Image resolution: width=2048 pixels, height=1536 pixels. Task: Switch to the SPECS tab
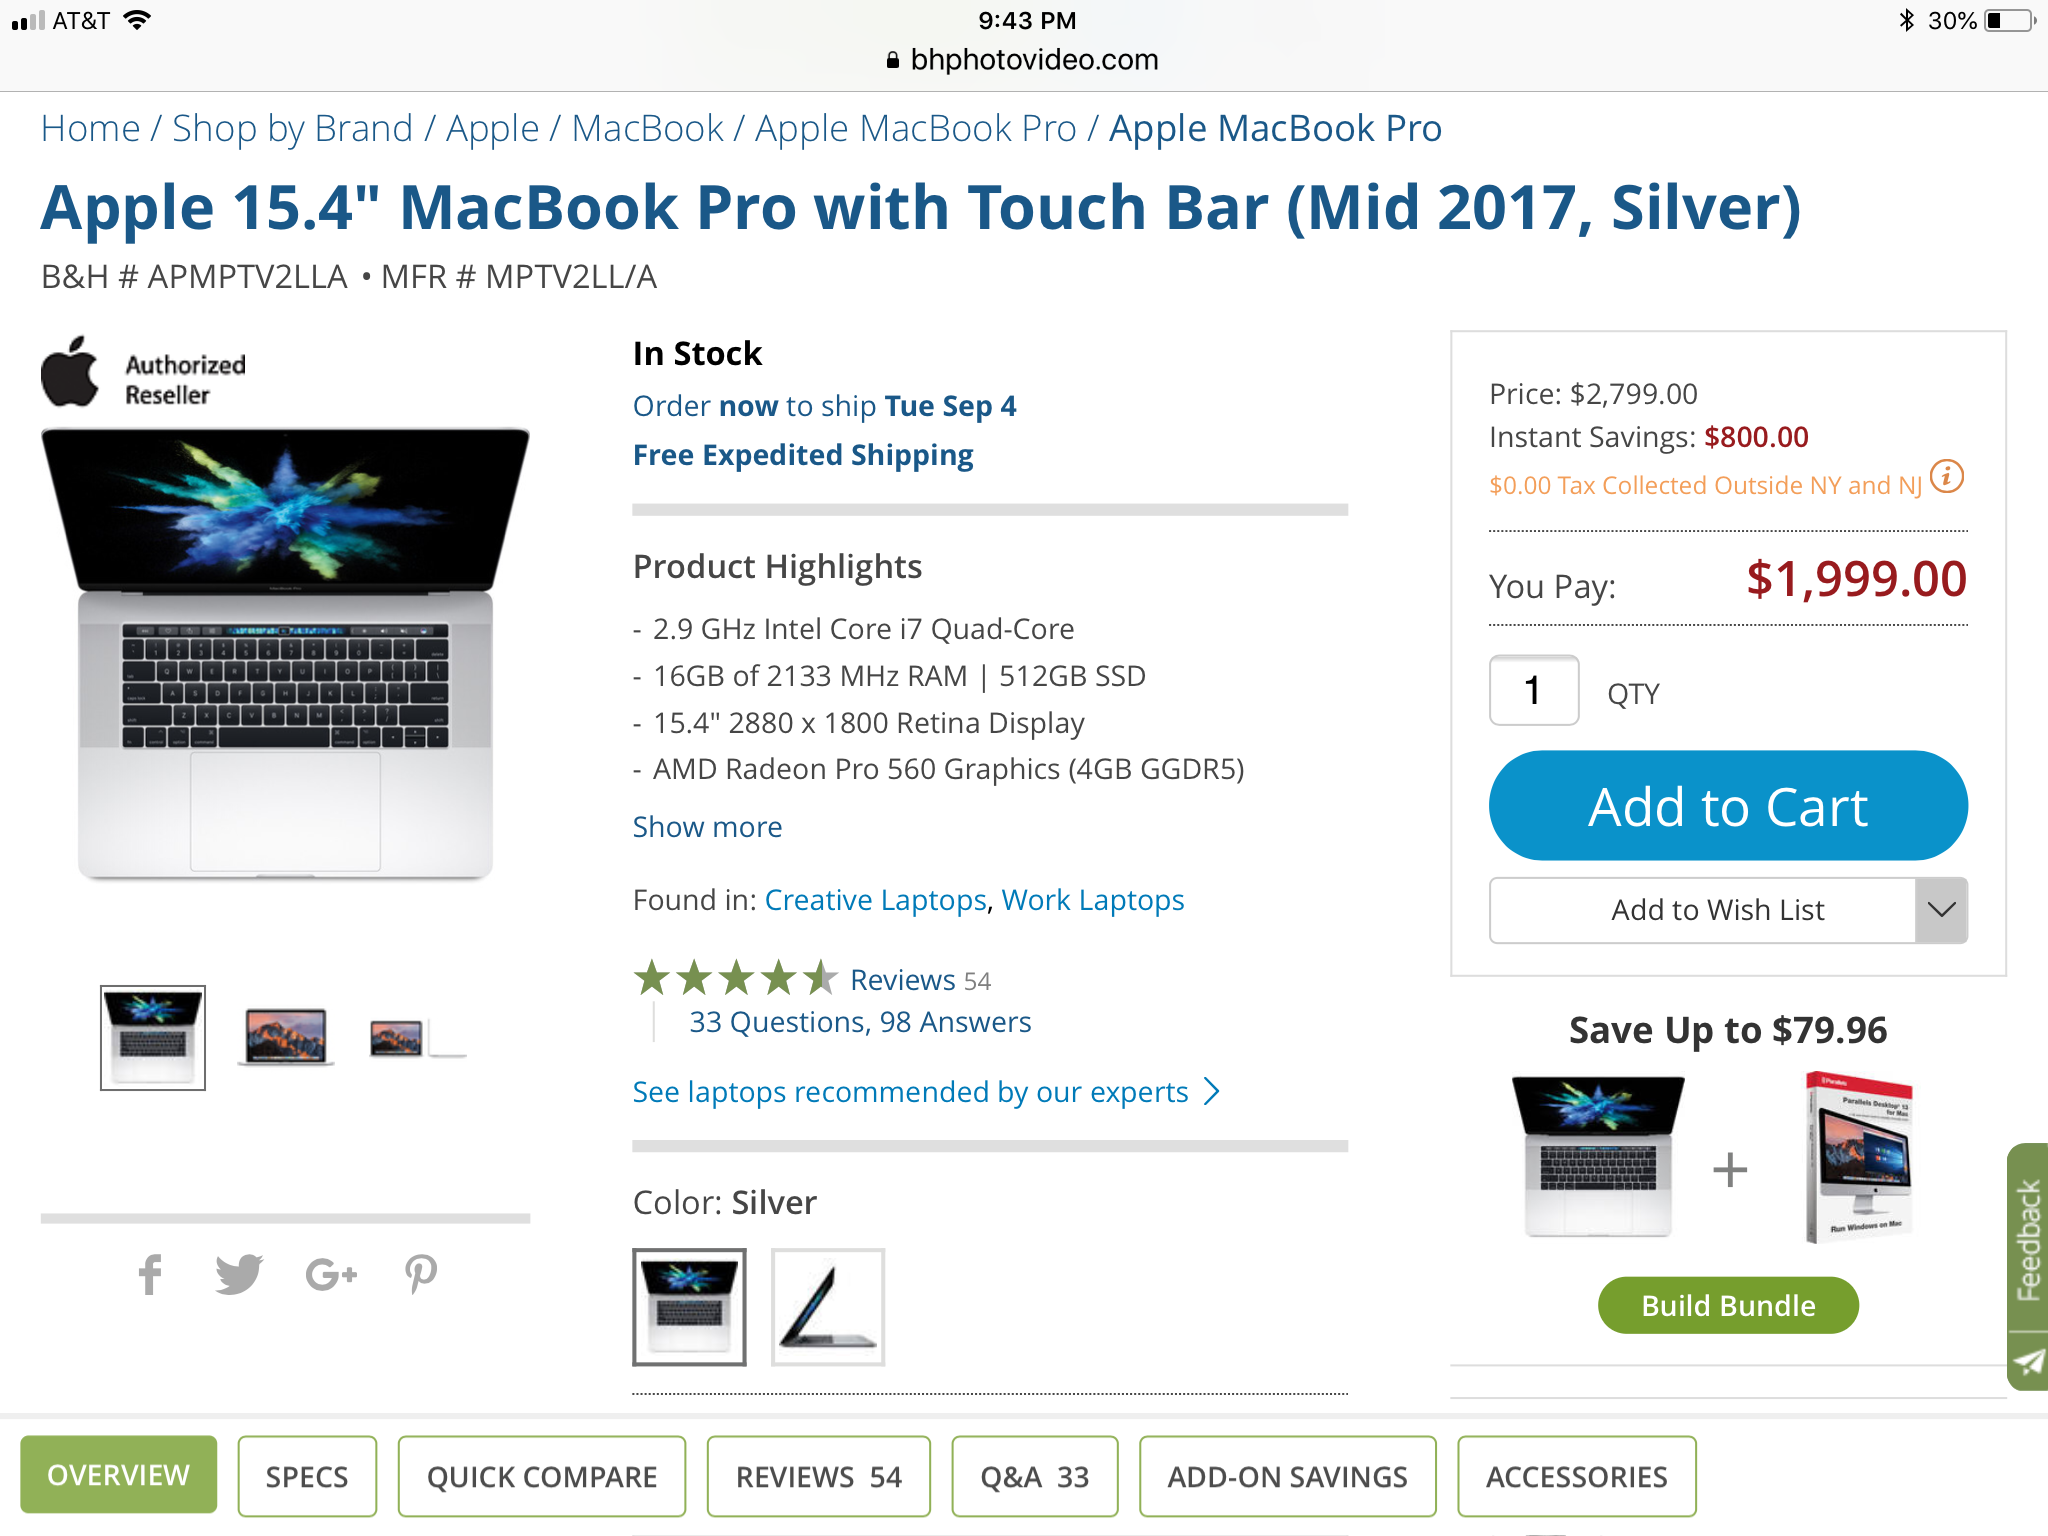coord(307,1476)
